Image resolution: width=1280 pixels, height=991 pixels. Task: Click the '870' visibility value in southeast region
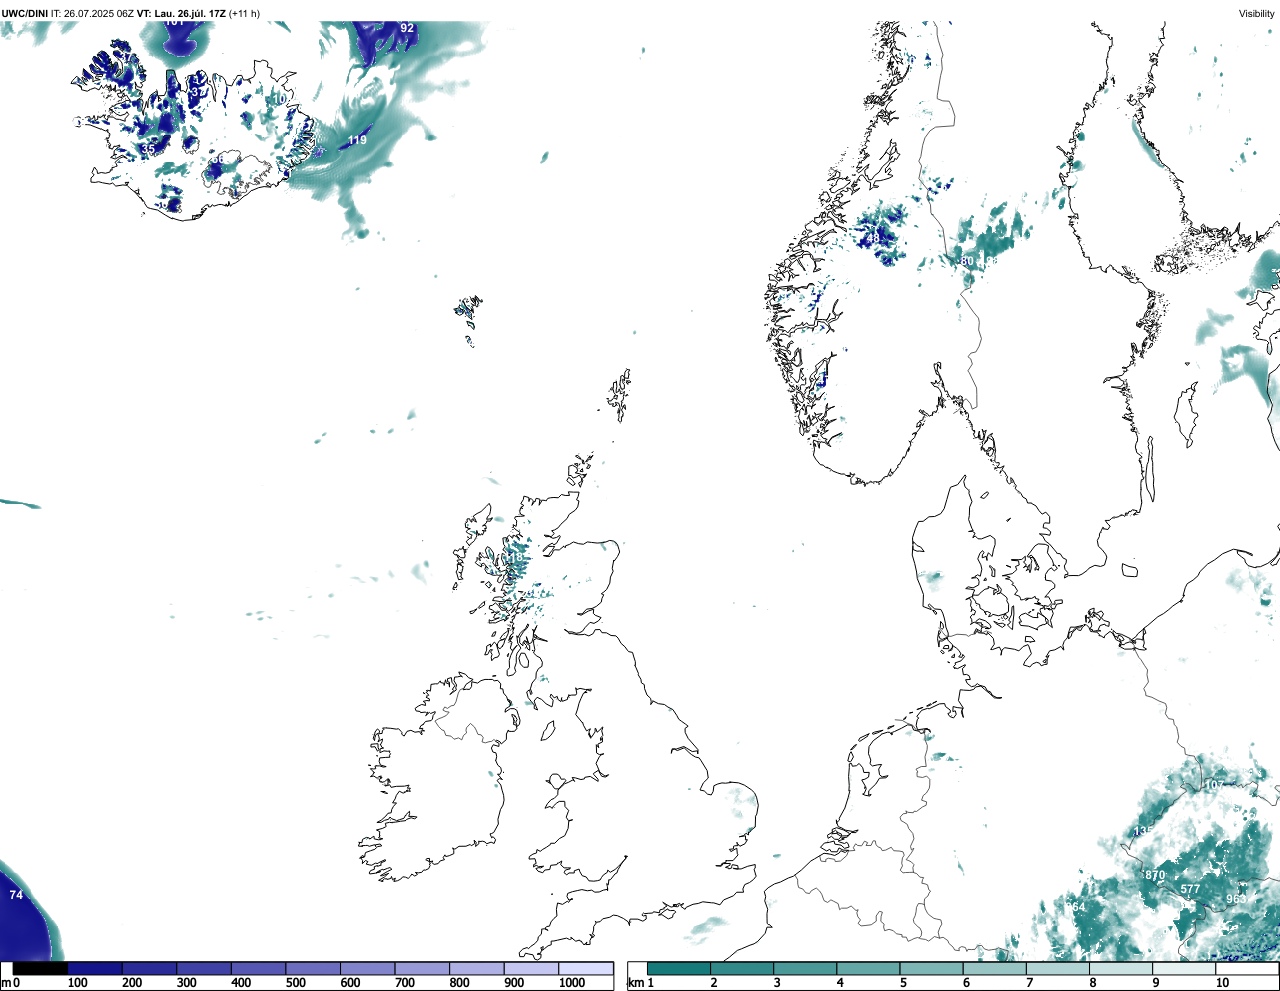tap(1155, 875)
